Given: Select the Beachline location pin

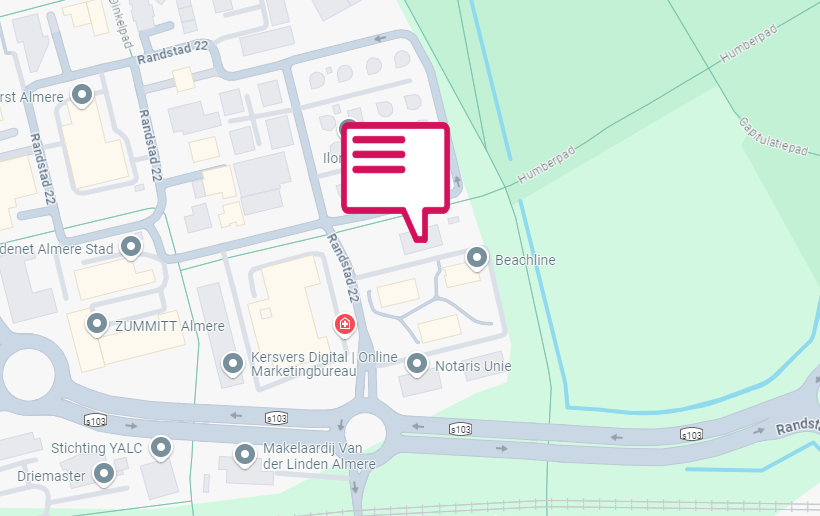Looking at the screenshot, I should point(477,258).
